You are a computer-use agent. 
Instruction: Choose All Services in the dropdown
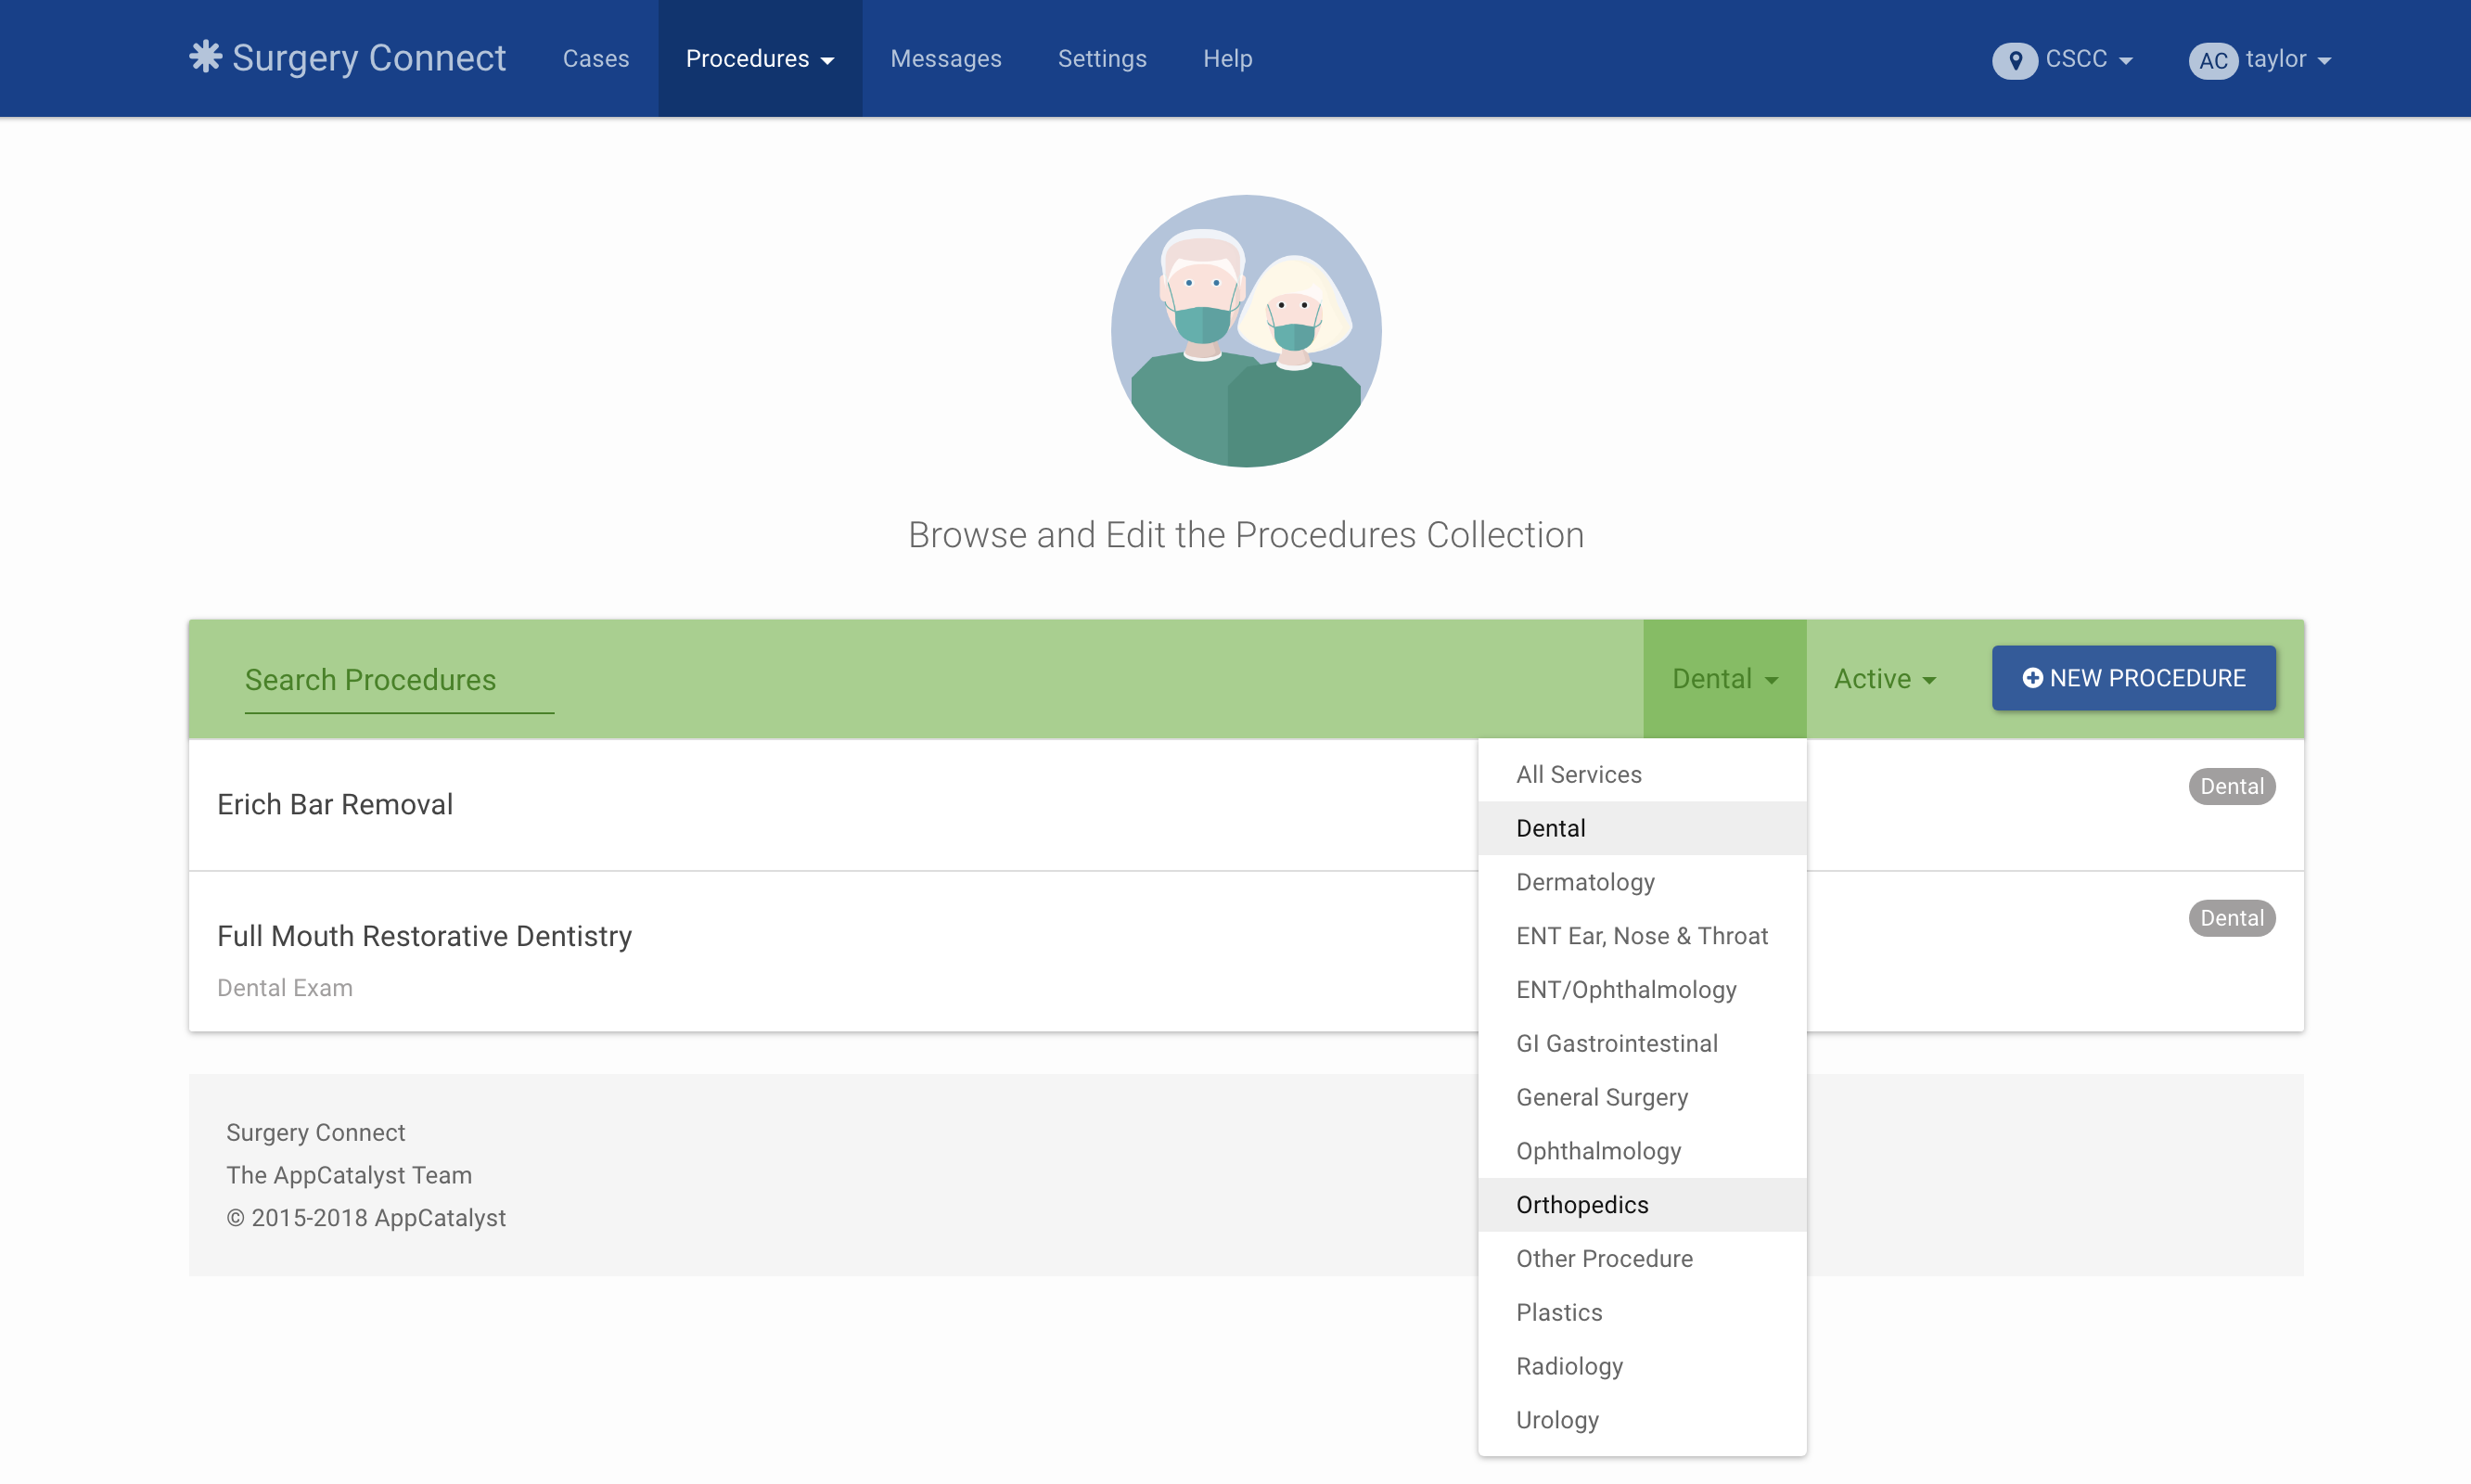[x=1578, y=774]
